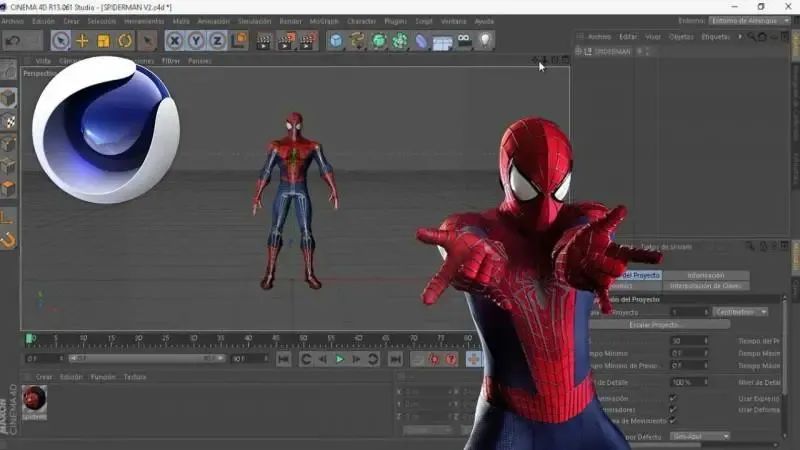Open the Character menu
This screenshot has height=450, width=800.
(x=361, y=21)
